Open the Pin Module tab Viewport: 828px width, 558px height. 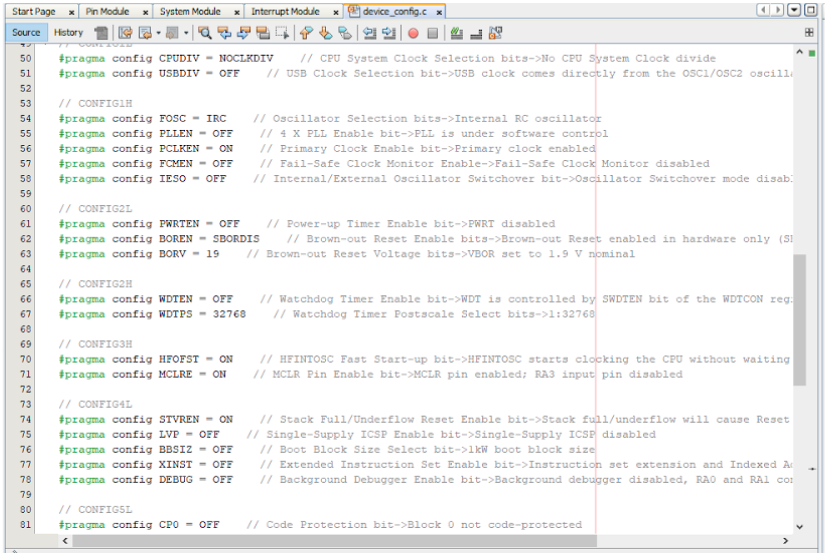[107, 11]
